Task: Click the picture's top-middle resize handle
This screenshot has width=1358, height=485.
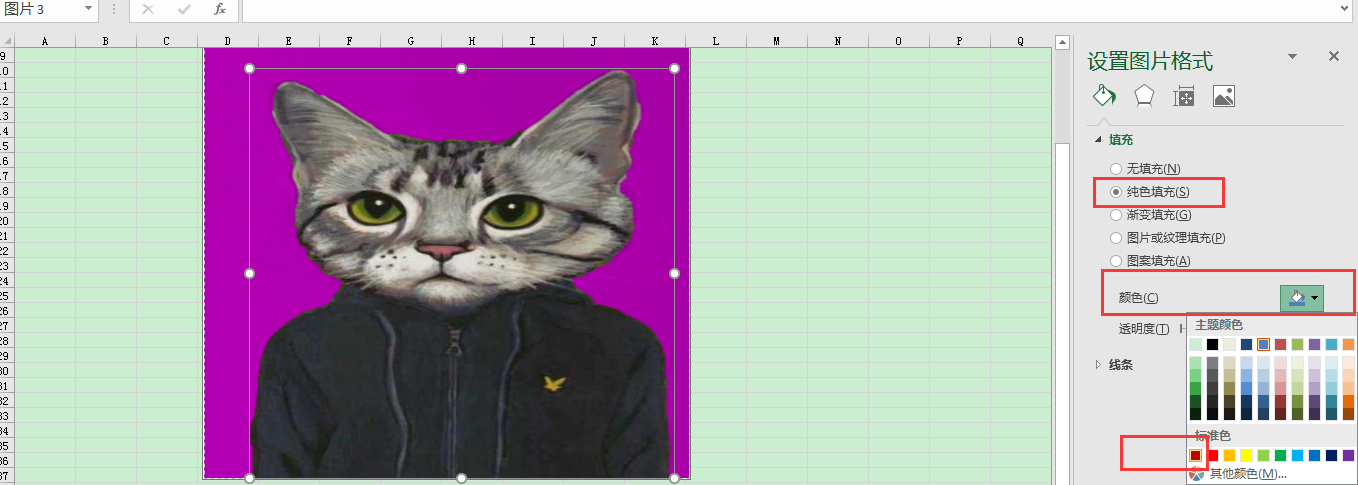Action: point(462,68)
